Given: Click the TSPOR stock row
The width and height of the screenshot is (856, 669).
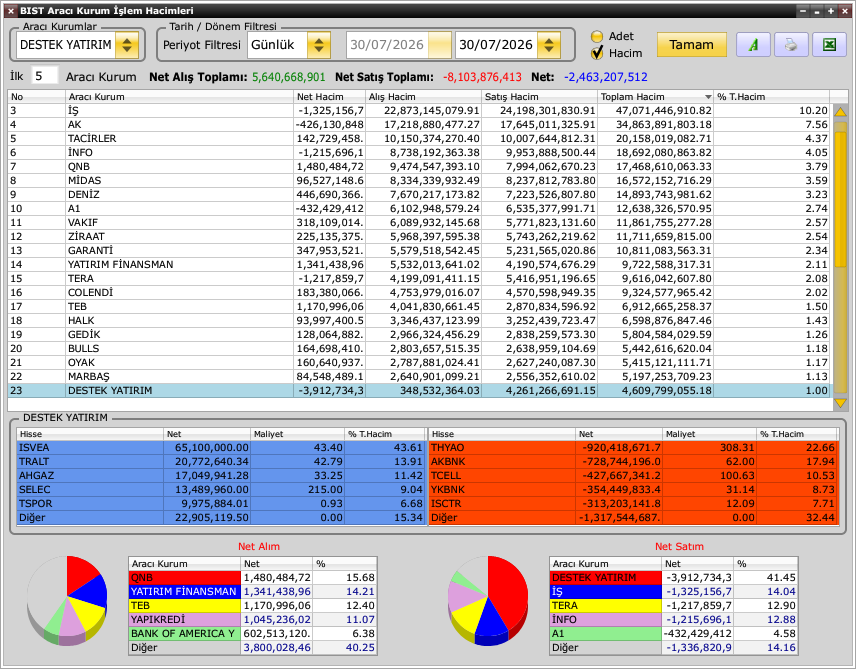Looking at the screenshot, I should pyautogui.click(x=221, y=504).
